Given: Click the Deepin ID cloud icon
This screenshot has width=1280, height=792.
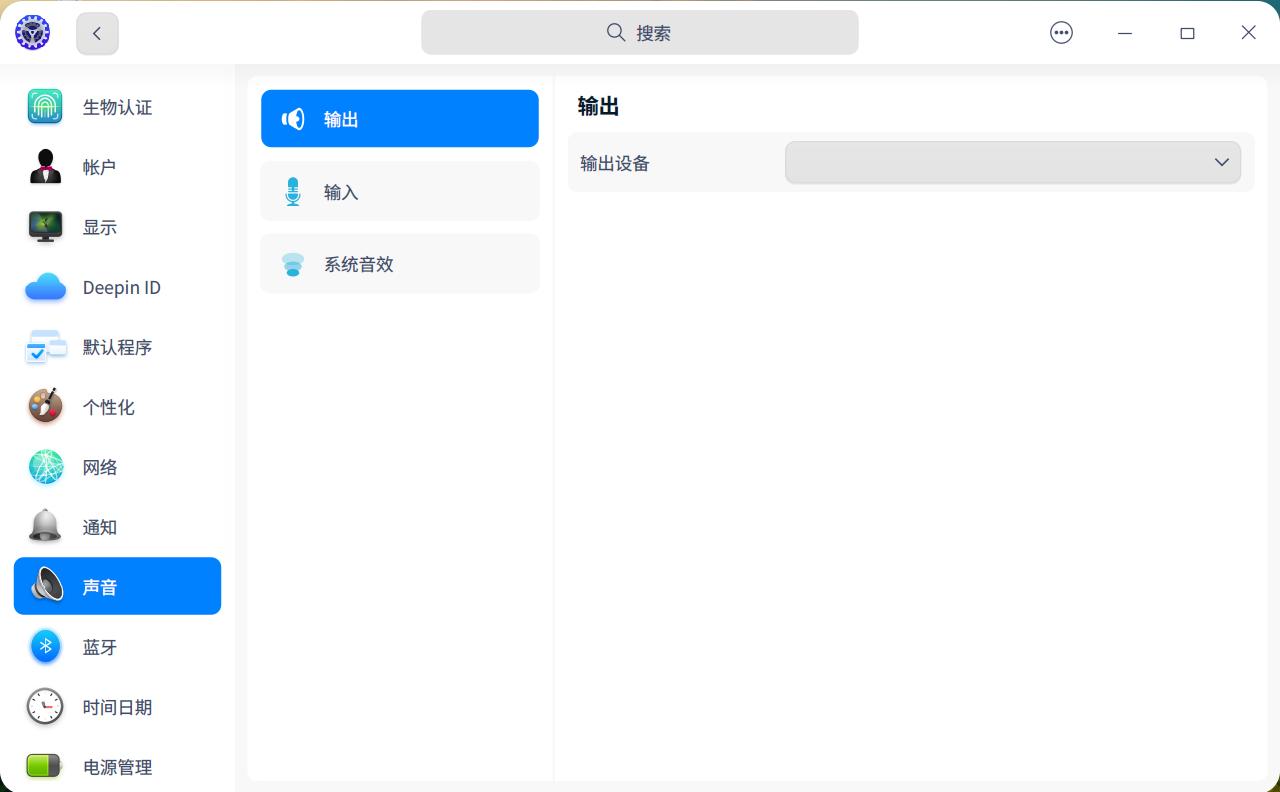Looking at the screenshot, I should tap(45, 287).
